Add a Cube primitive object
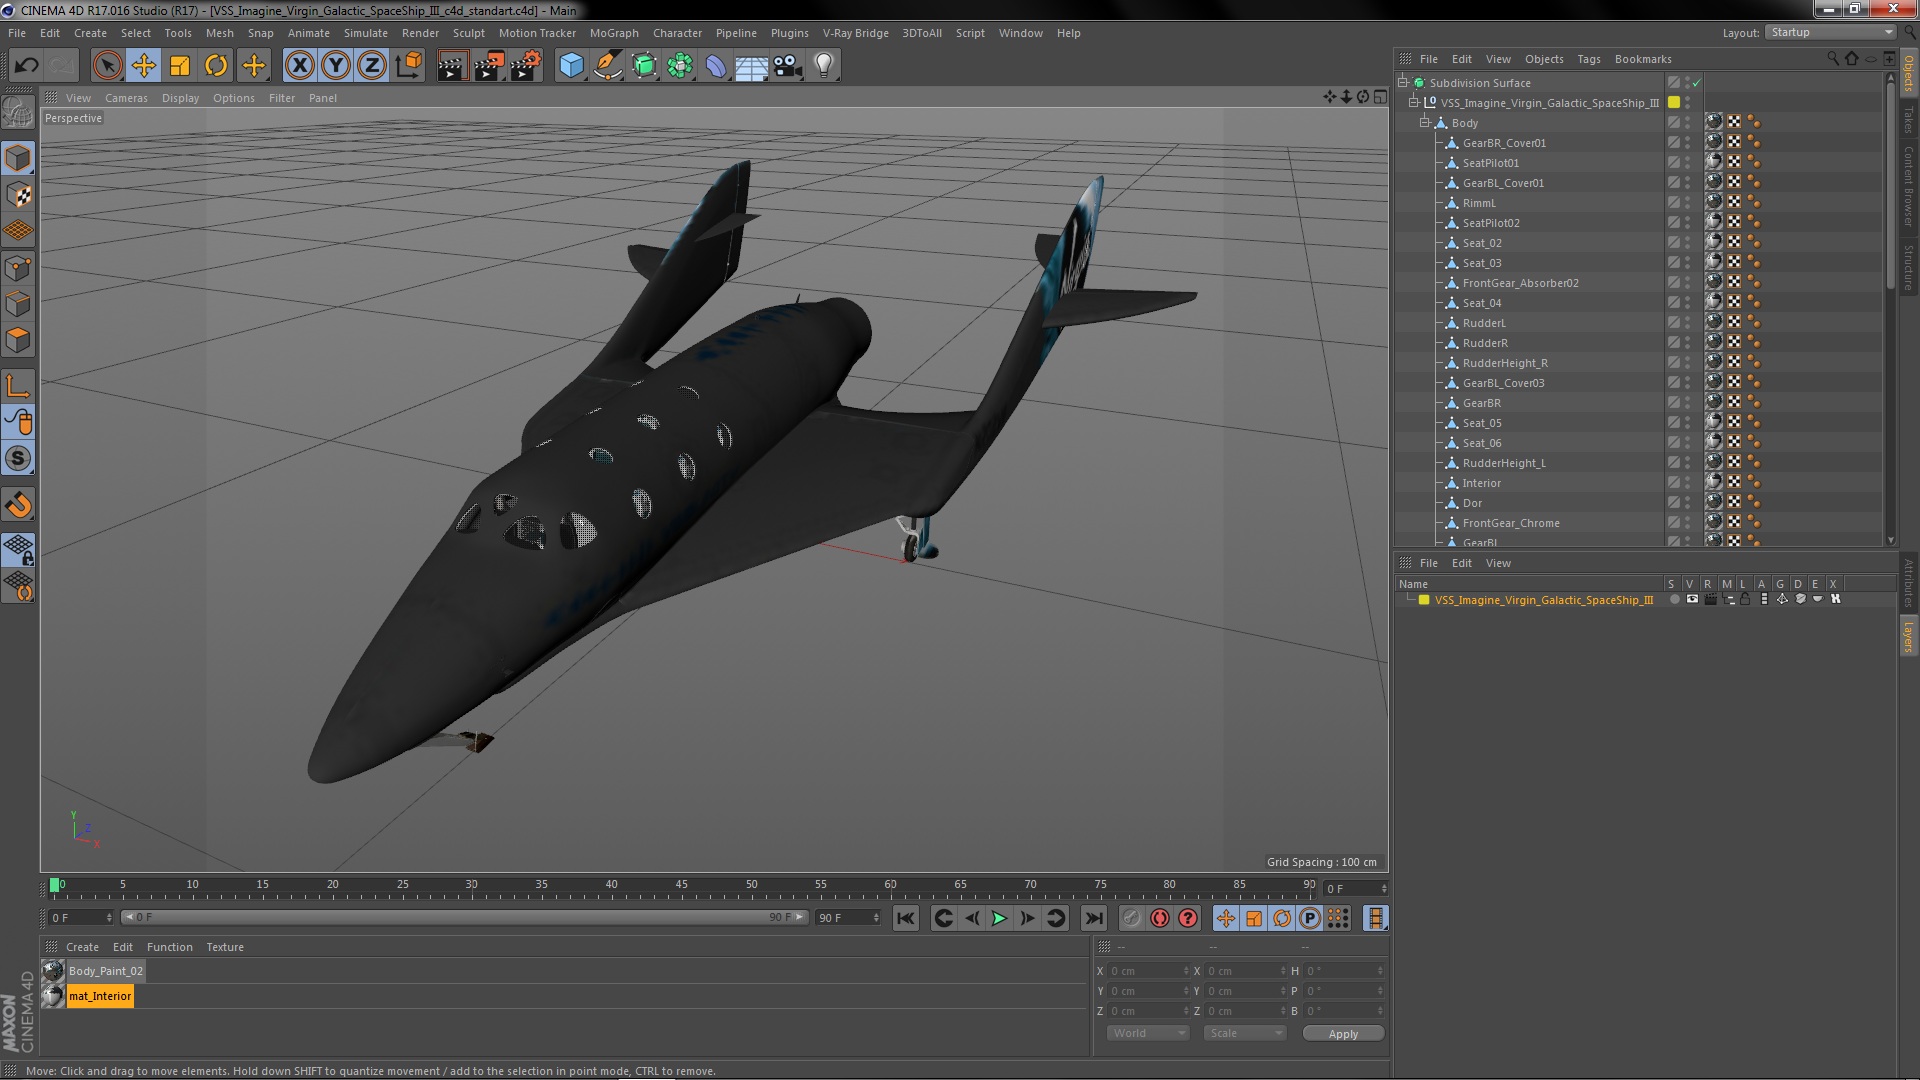 571,66
